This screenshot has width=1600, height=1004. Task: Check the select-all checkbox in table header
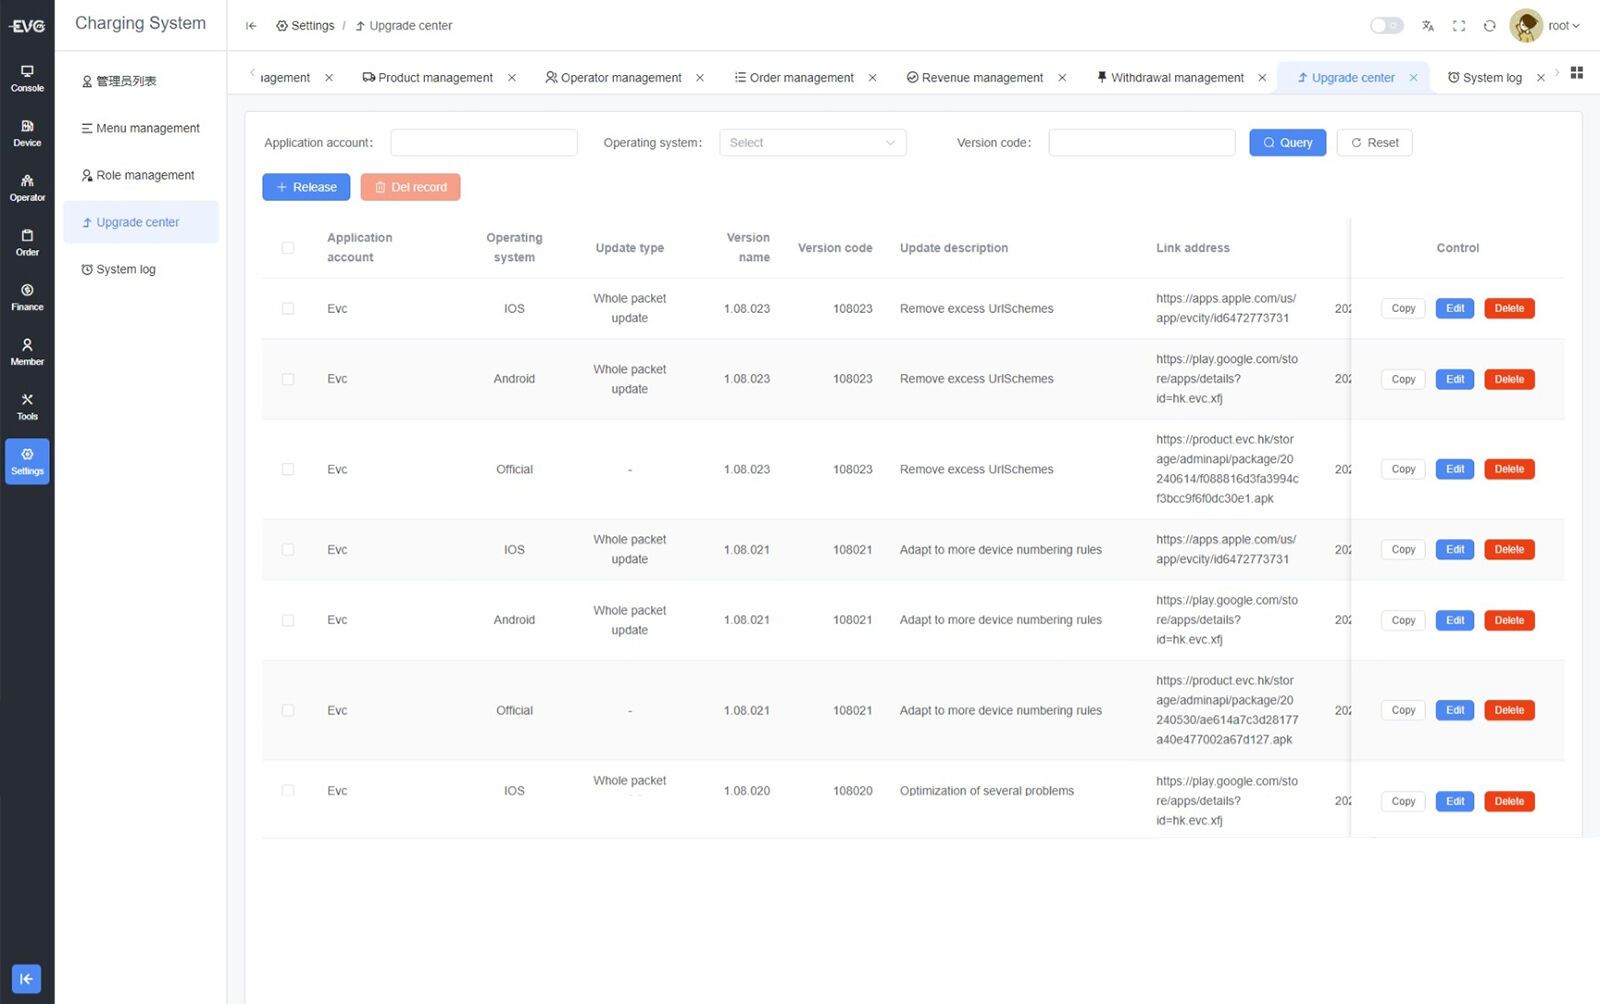(288, 248)
